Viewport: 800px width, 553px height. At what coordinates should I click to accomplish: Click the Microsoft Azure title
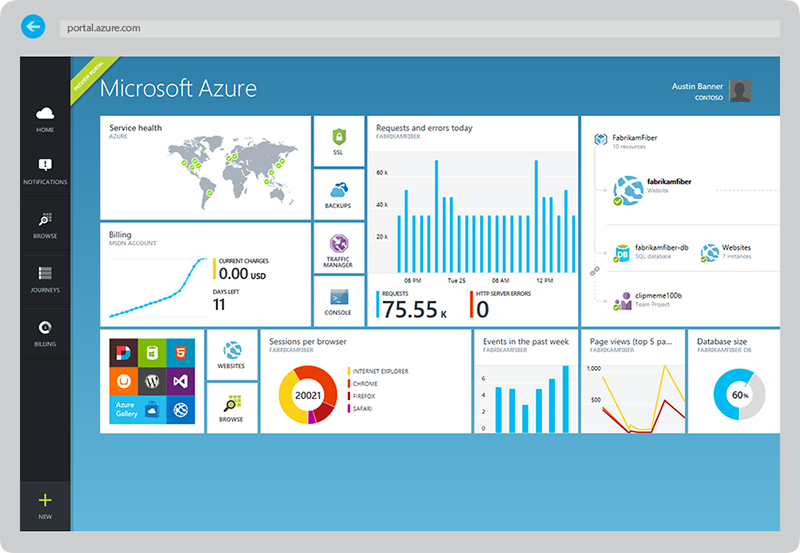179,88
